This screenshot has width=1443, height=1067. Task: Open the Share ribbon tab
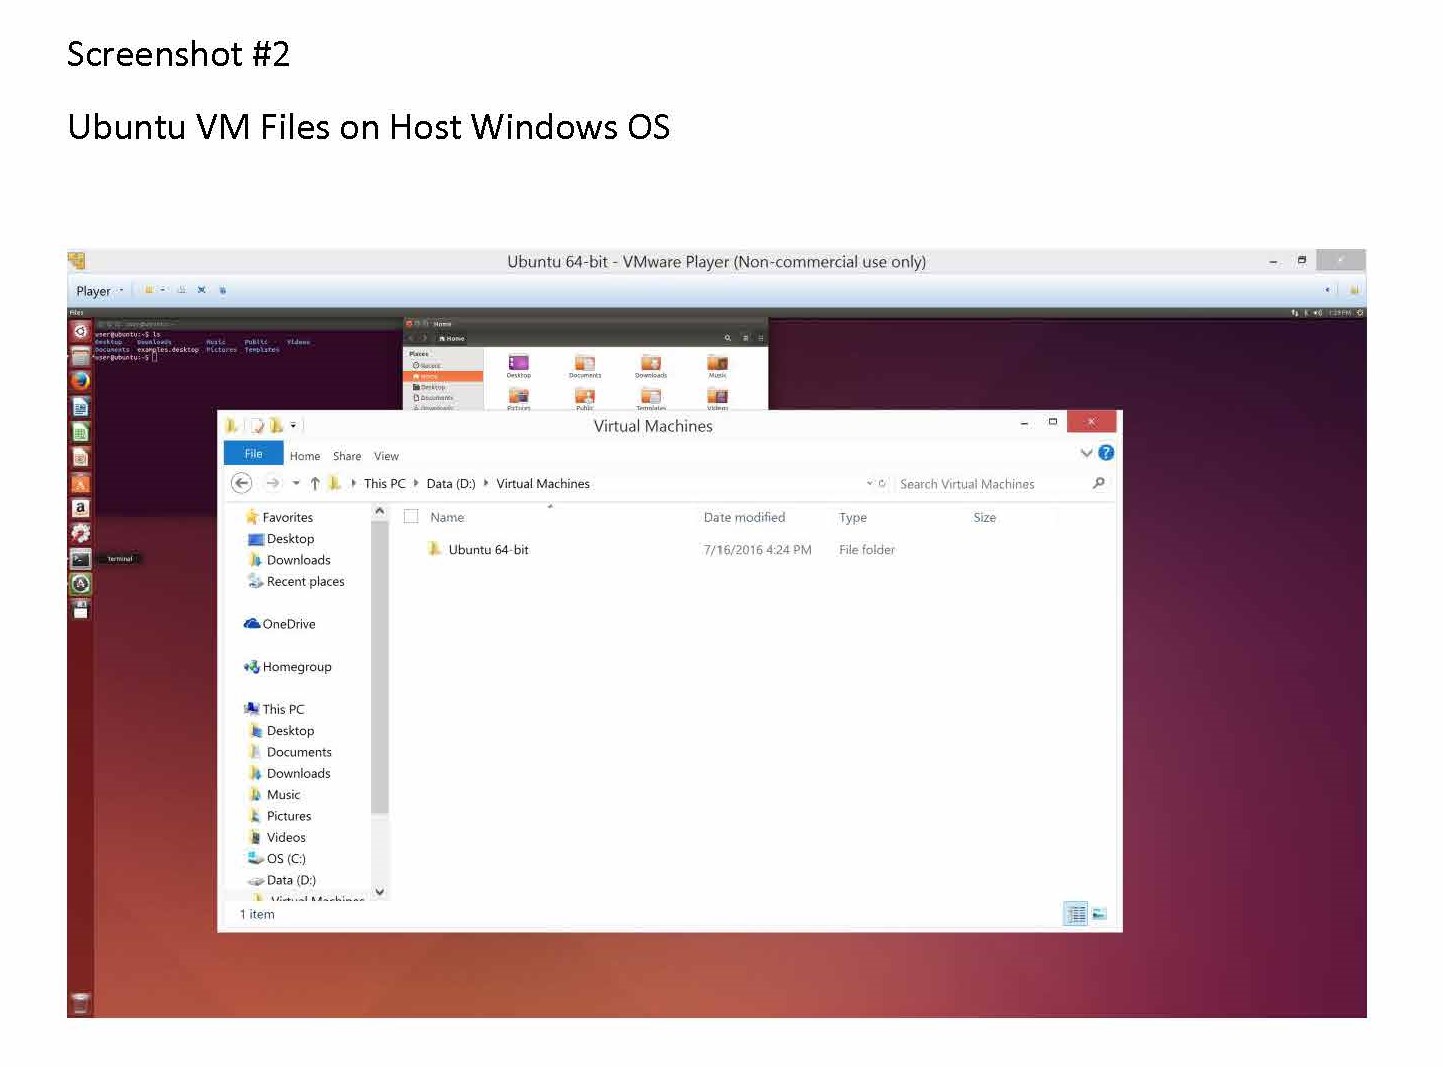point(347,456)
